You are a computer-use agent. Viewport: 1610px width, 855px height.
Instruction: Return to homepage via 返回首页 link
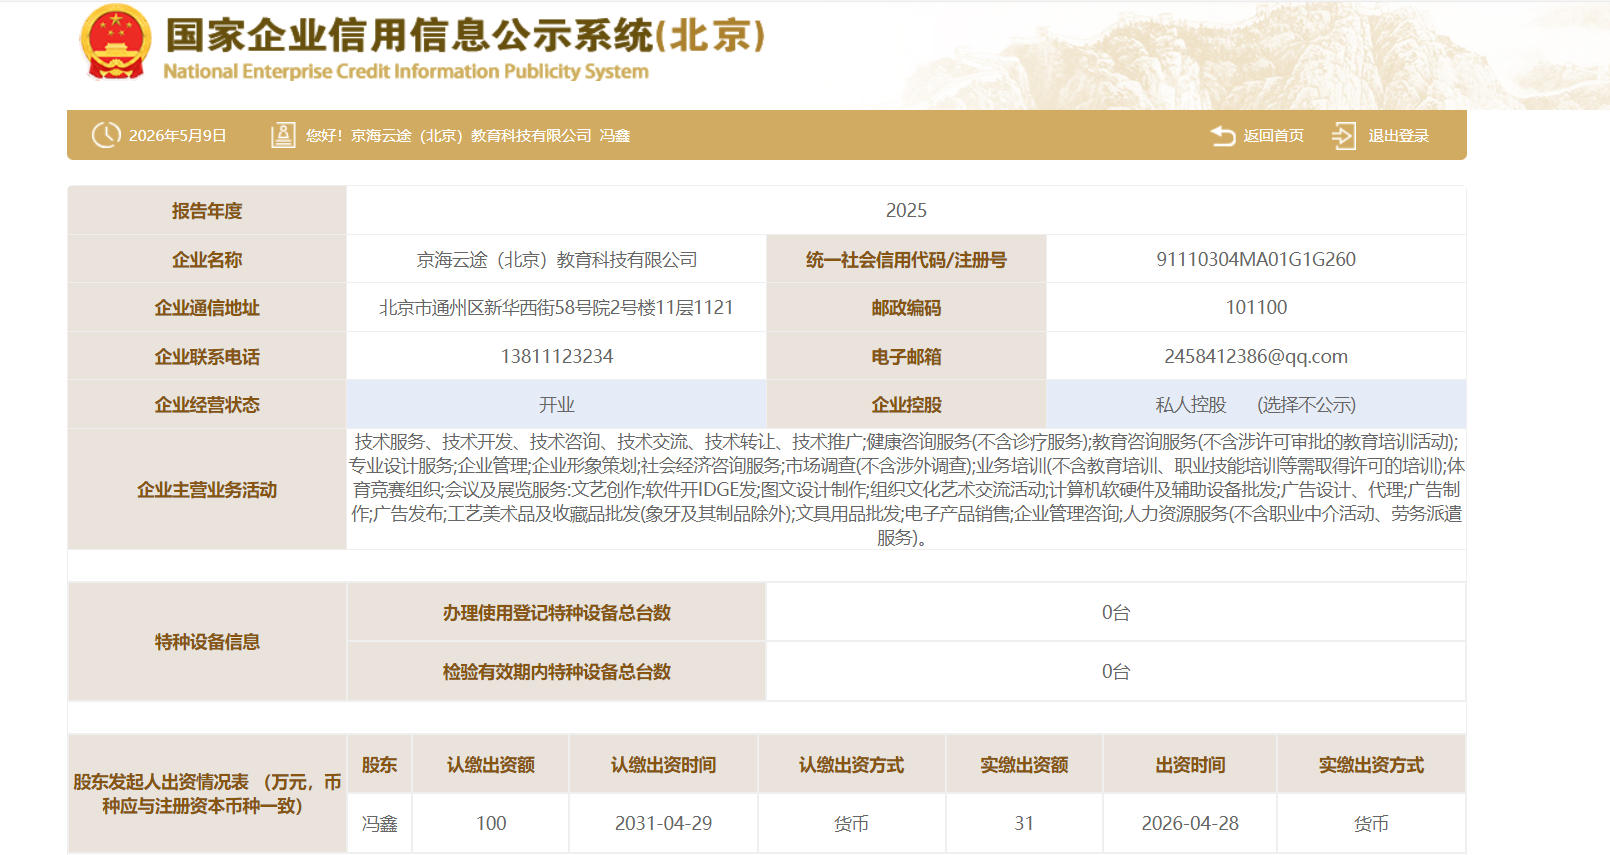click(x=1273, y=136)
